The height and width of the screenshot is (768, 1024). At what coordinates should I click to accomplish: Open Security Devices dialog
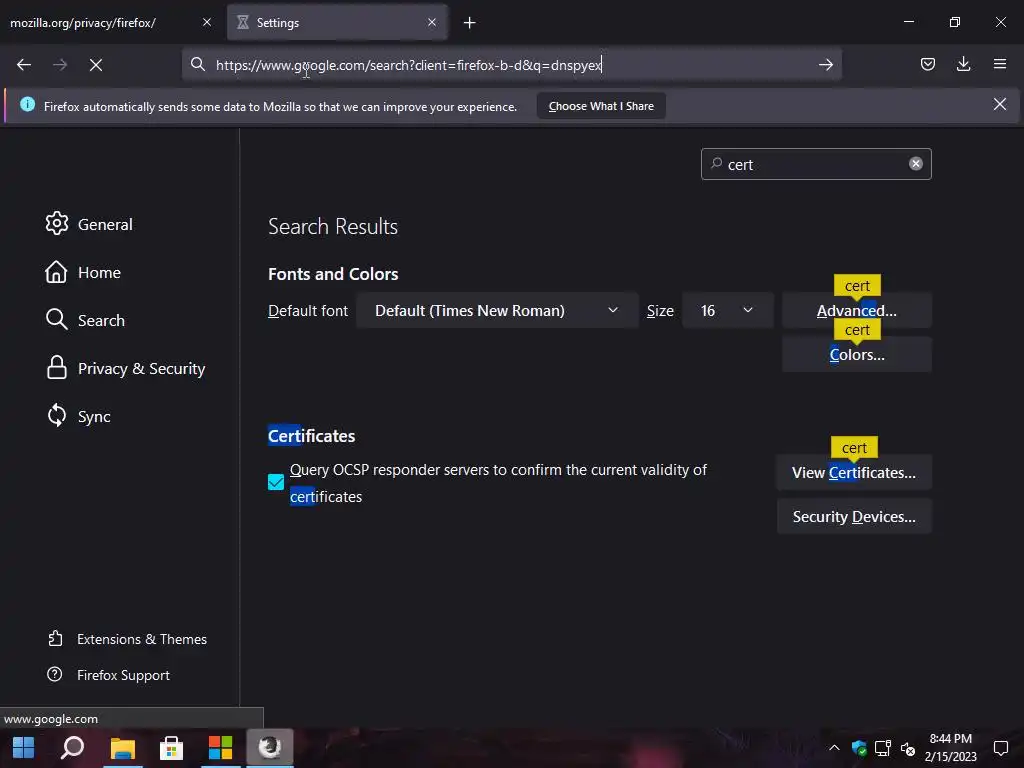coord(854,517)
